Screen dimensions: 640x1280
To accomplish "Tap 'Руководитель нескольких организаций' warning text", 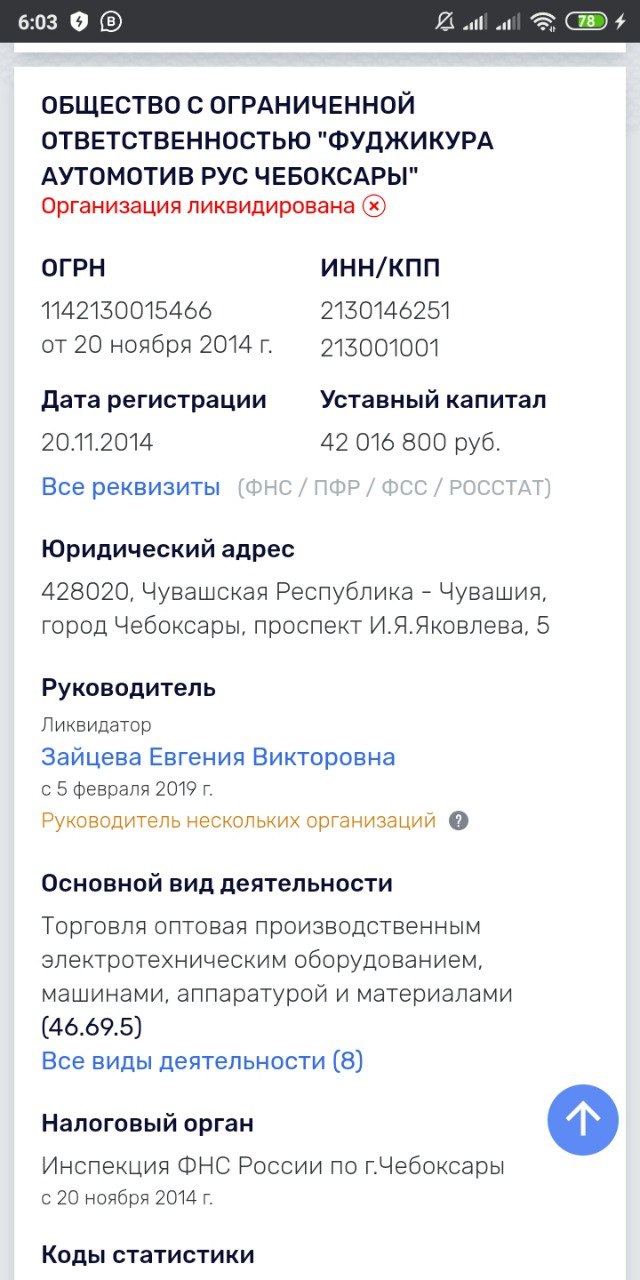I will pos(239,821).
